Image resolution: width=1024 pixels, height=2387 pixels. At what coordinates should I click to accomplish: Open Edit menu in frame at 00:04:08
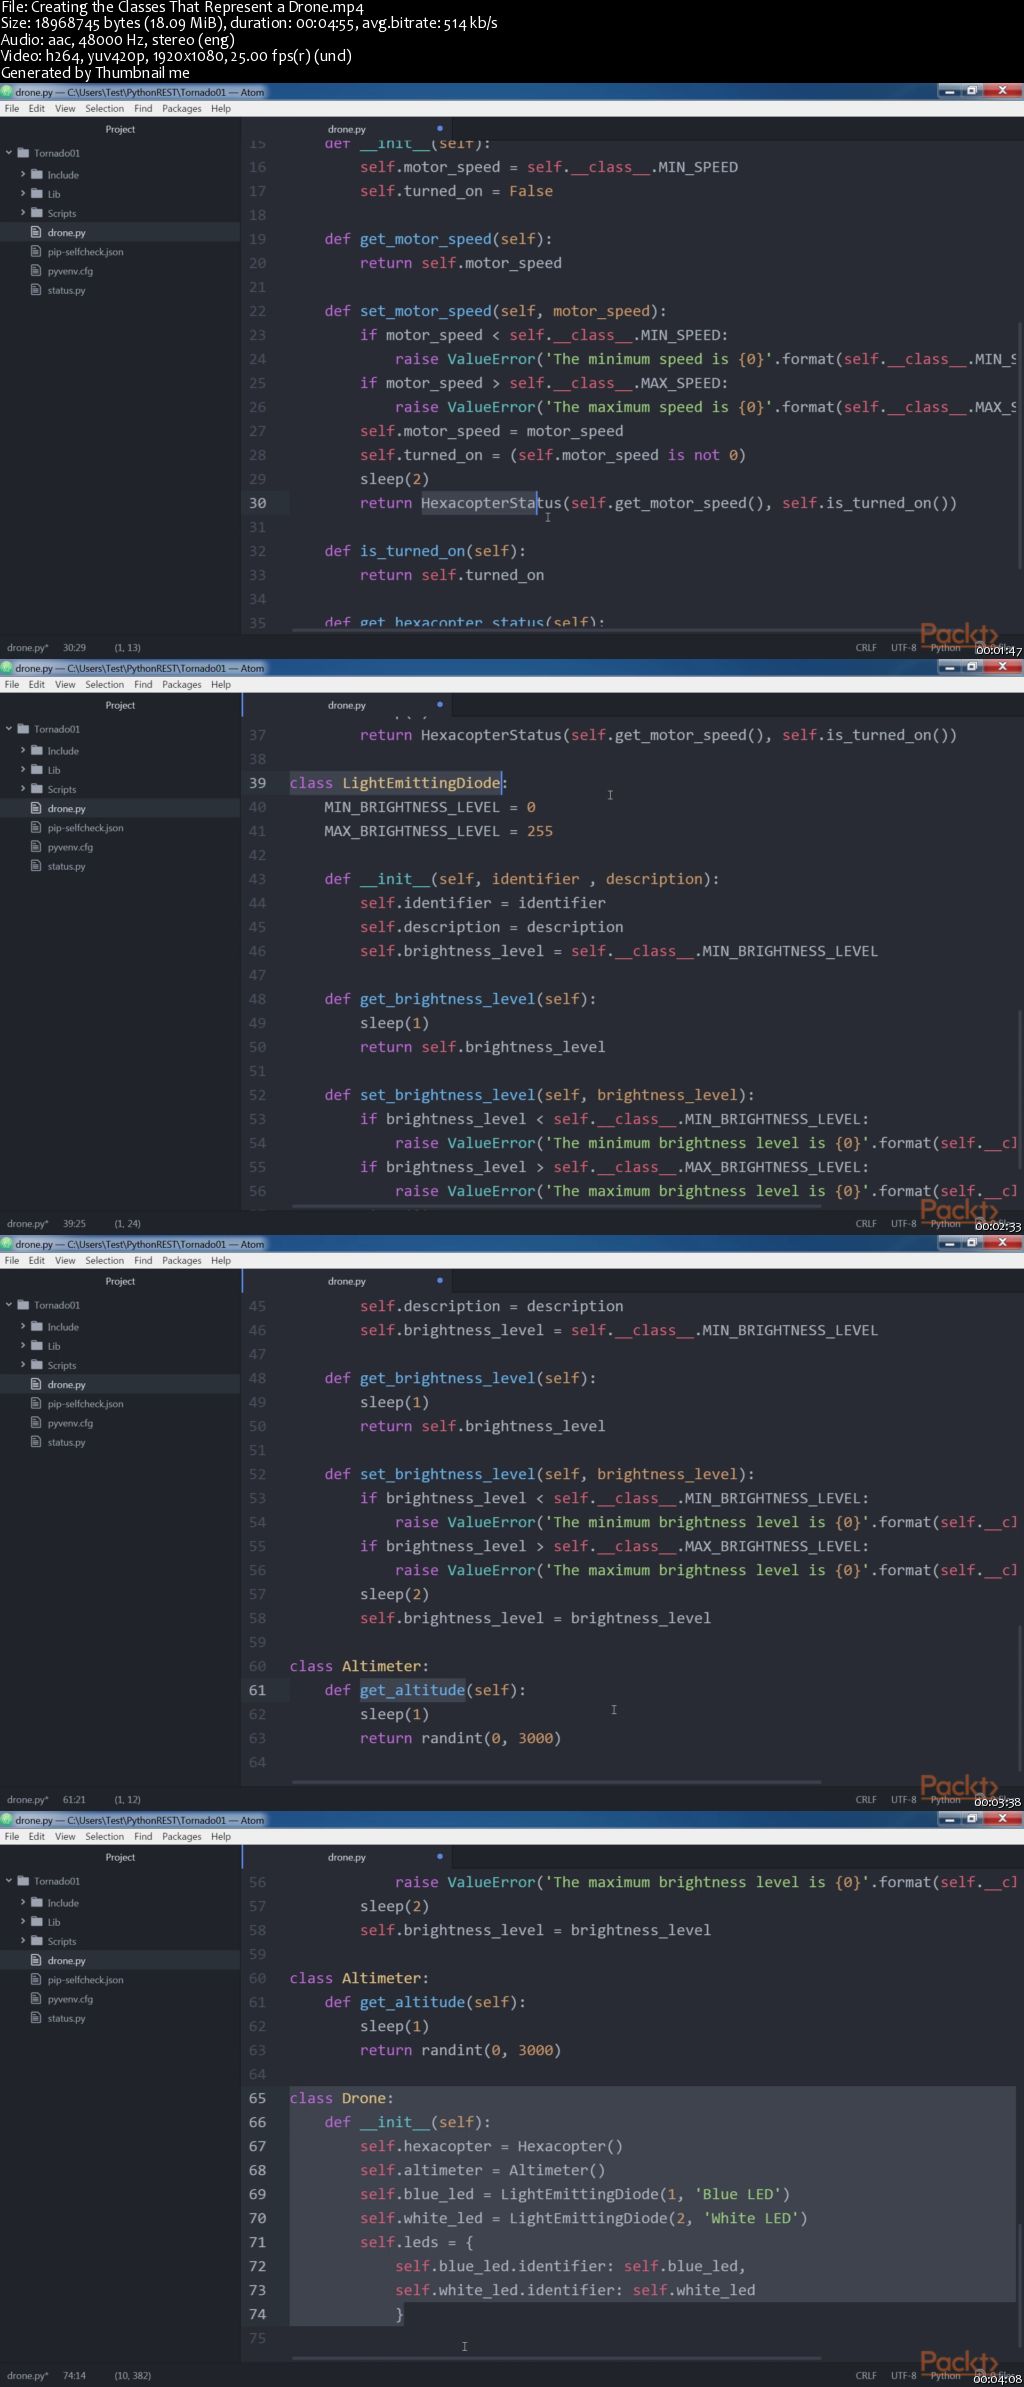pyautogui.click(x=37, y=1837)
